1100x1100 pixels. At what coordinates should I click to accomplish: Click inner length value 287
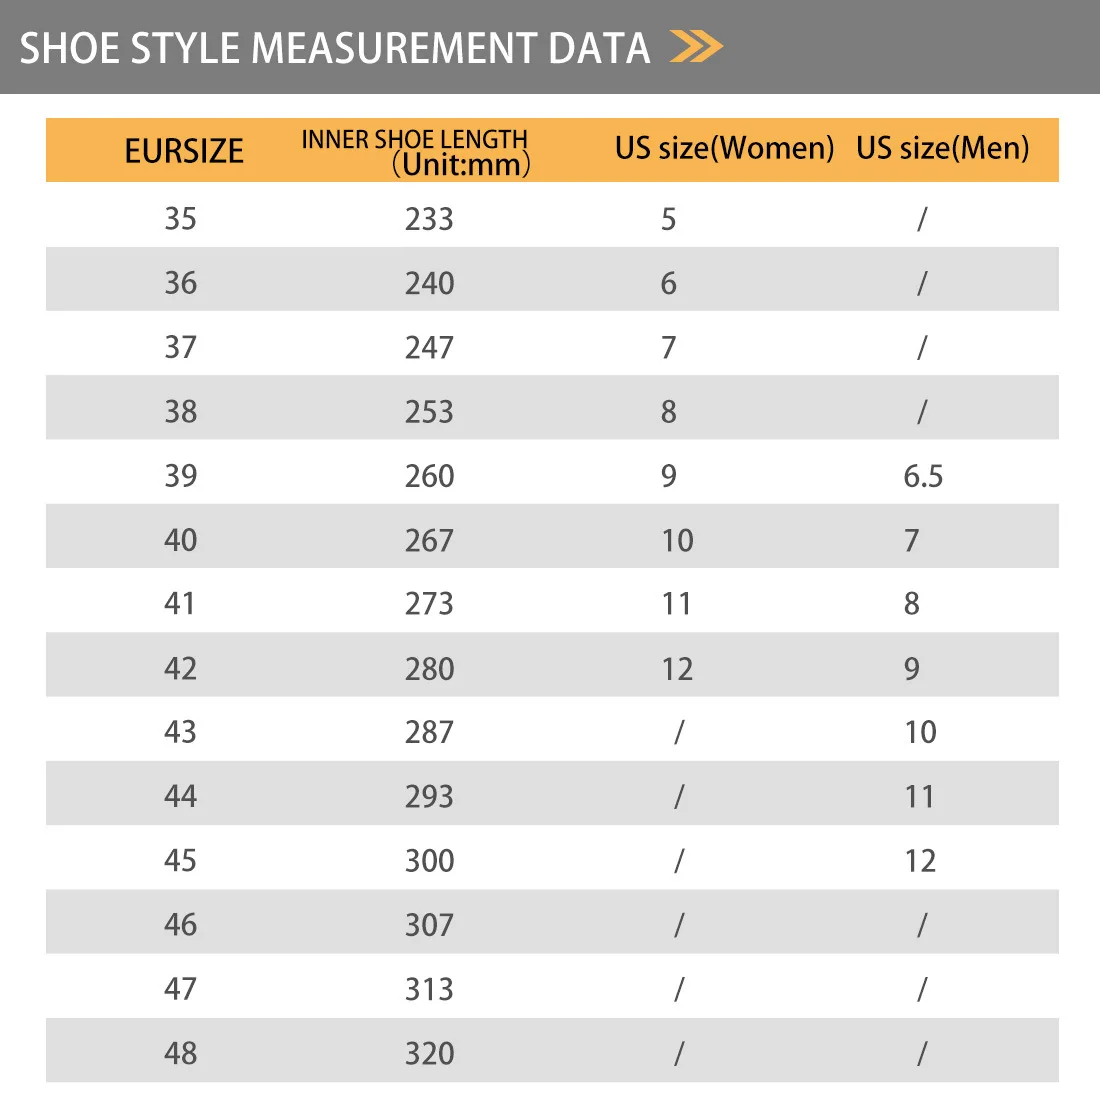tap(429, 732)
